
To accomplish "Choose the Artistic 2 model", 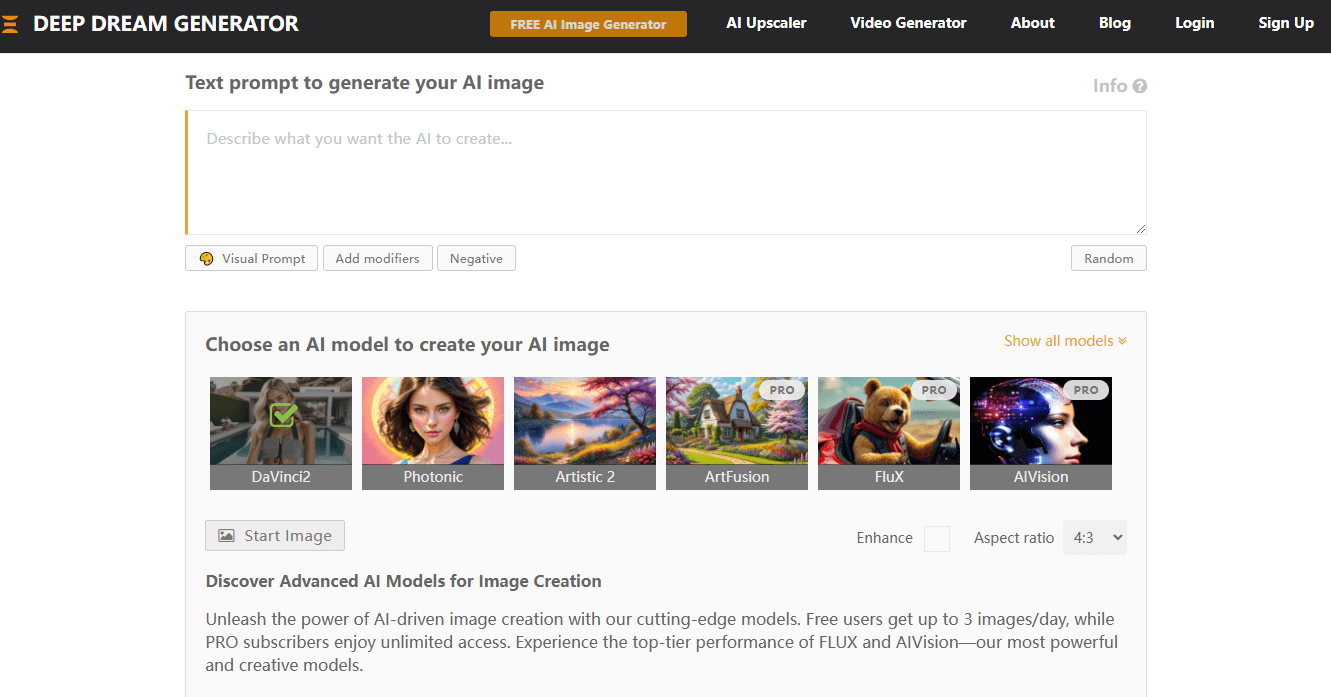I will click(x=585, y=432).
